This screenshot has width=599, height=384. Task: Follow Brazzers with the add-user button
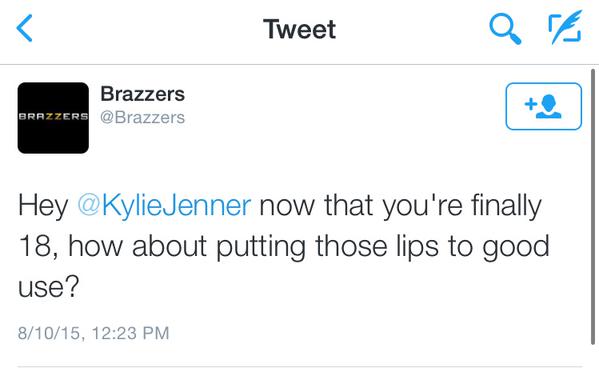point(544,106)
